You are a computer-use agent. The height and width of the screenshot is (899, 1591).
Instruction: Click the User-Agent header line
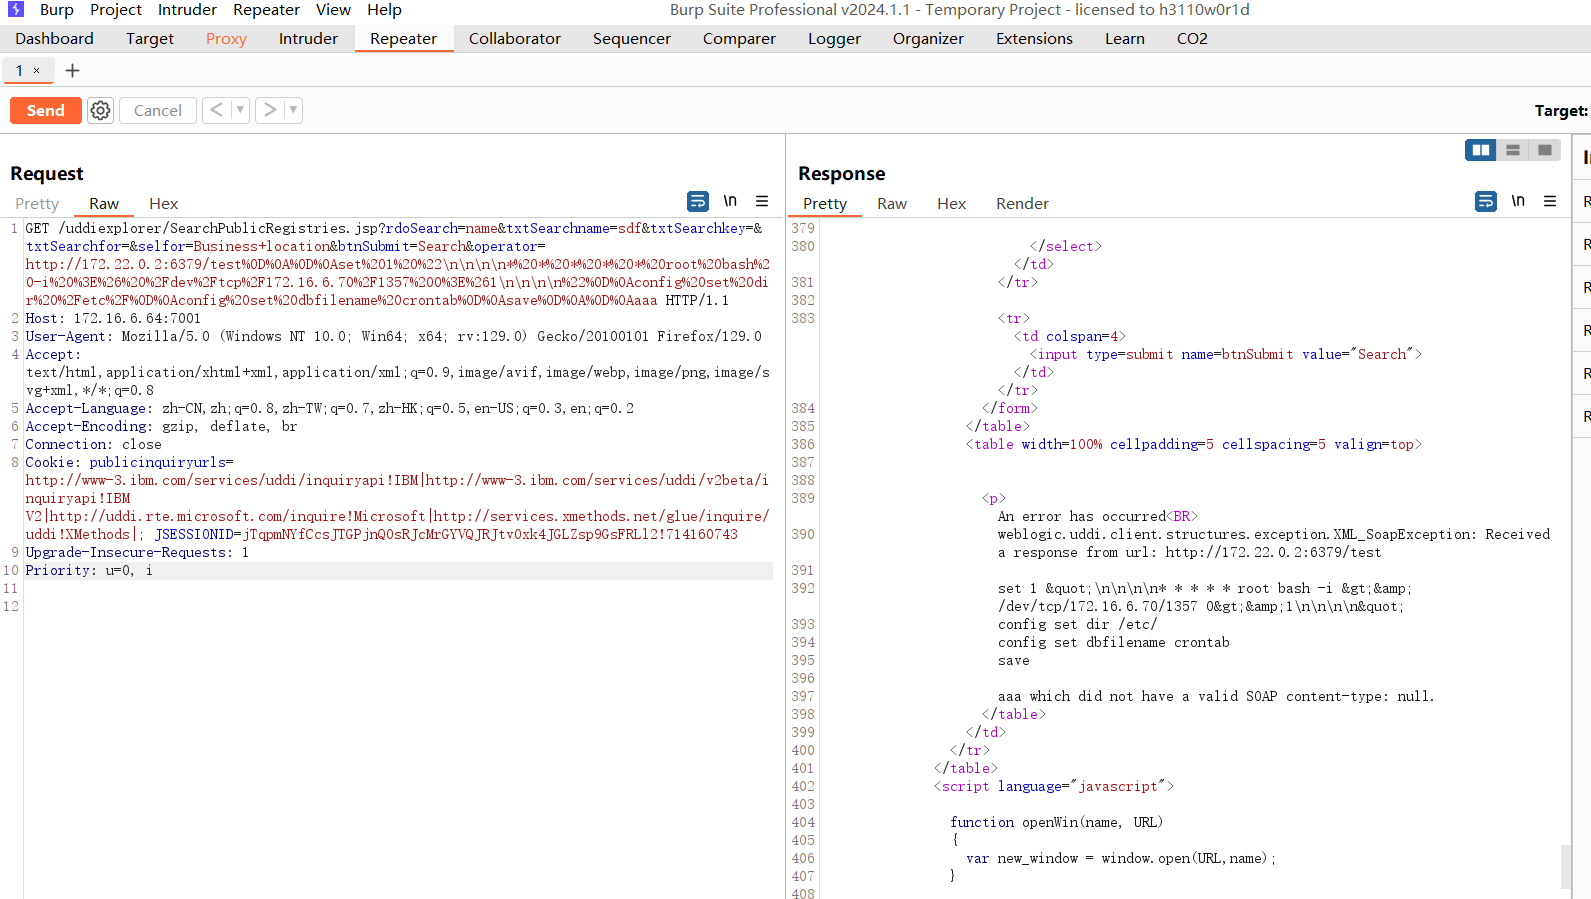click(x=394, y=337)
